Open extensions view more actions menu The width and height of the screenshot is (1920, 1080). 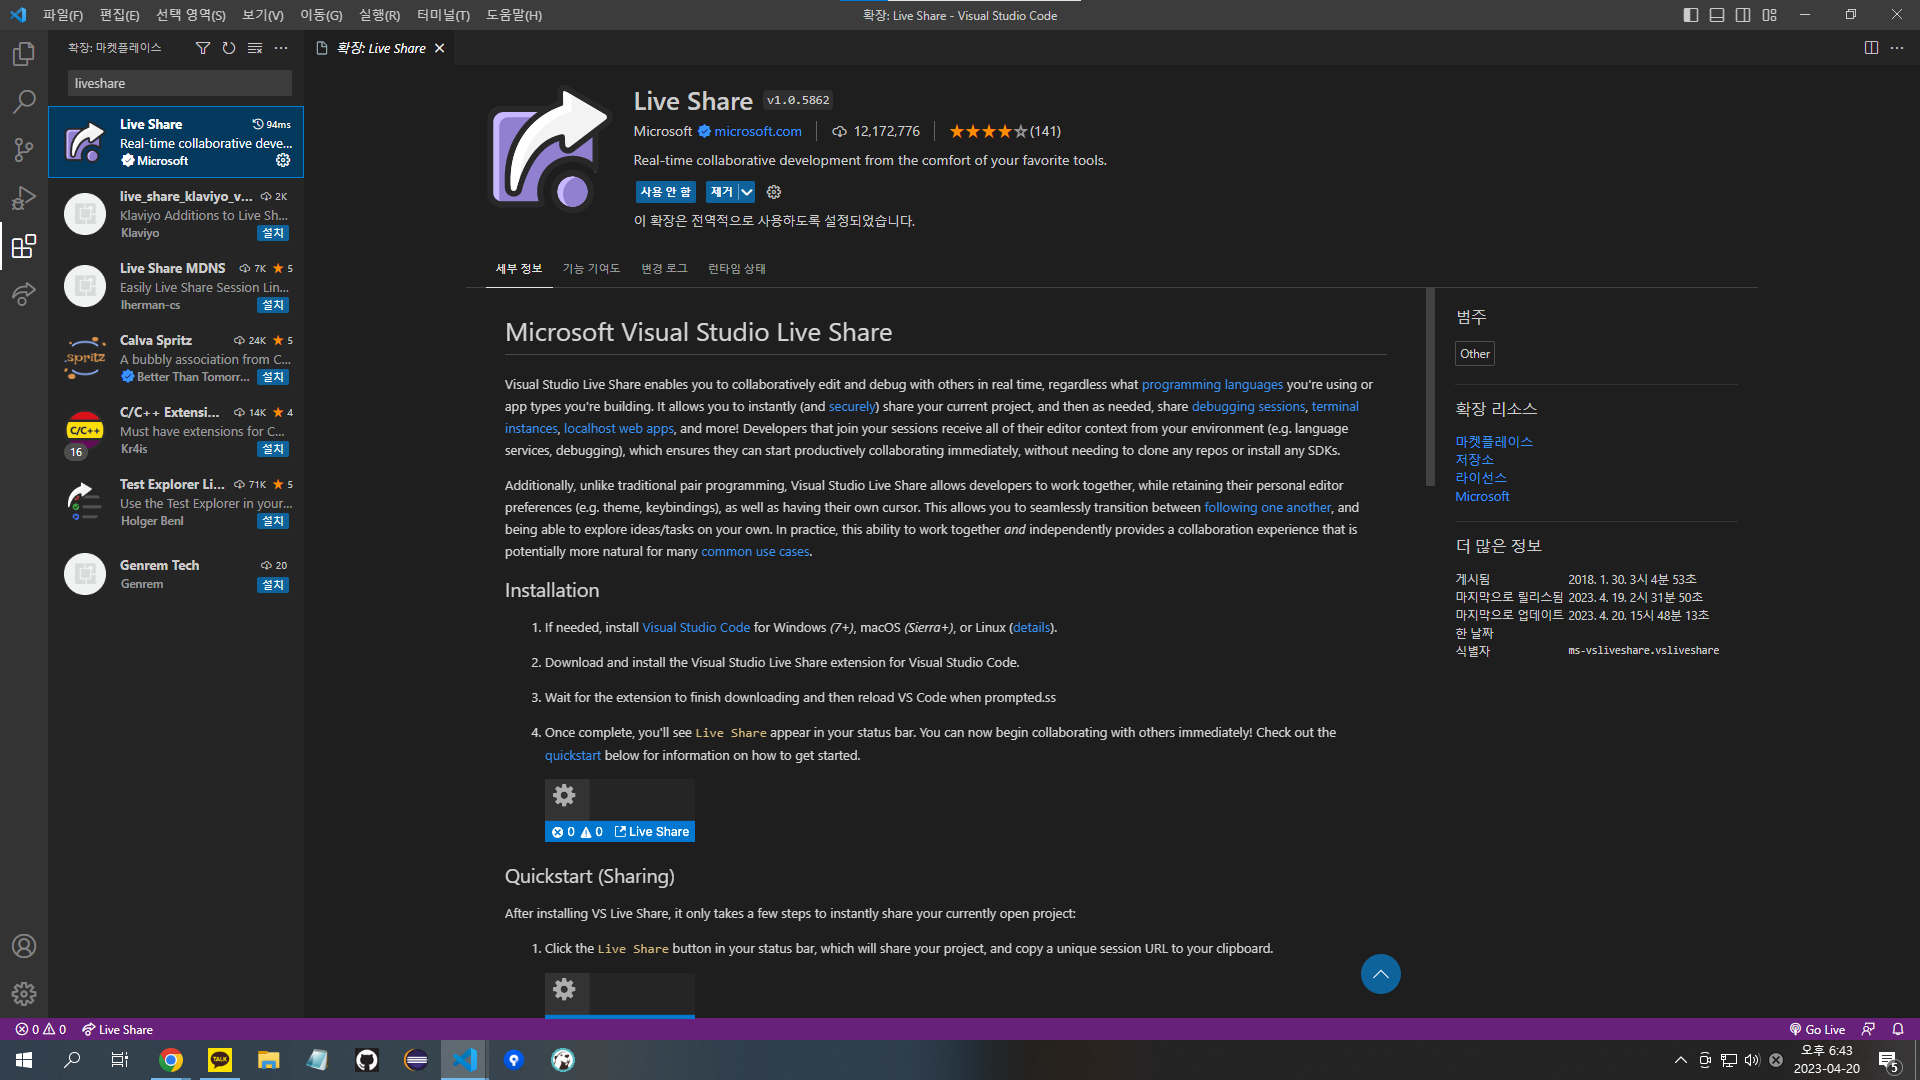pos(281,47)
